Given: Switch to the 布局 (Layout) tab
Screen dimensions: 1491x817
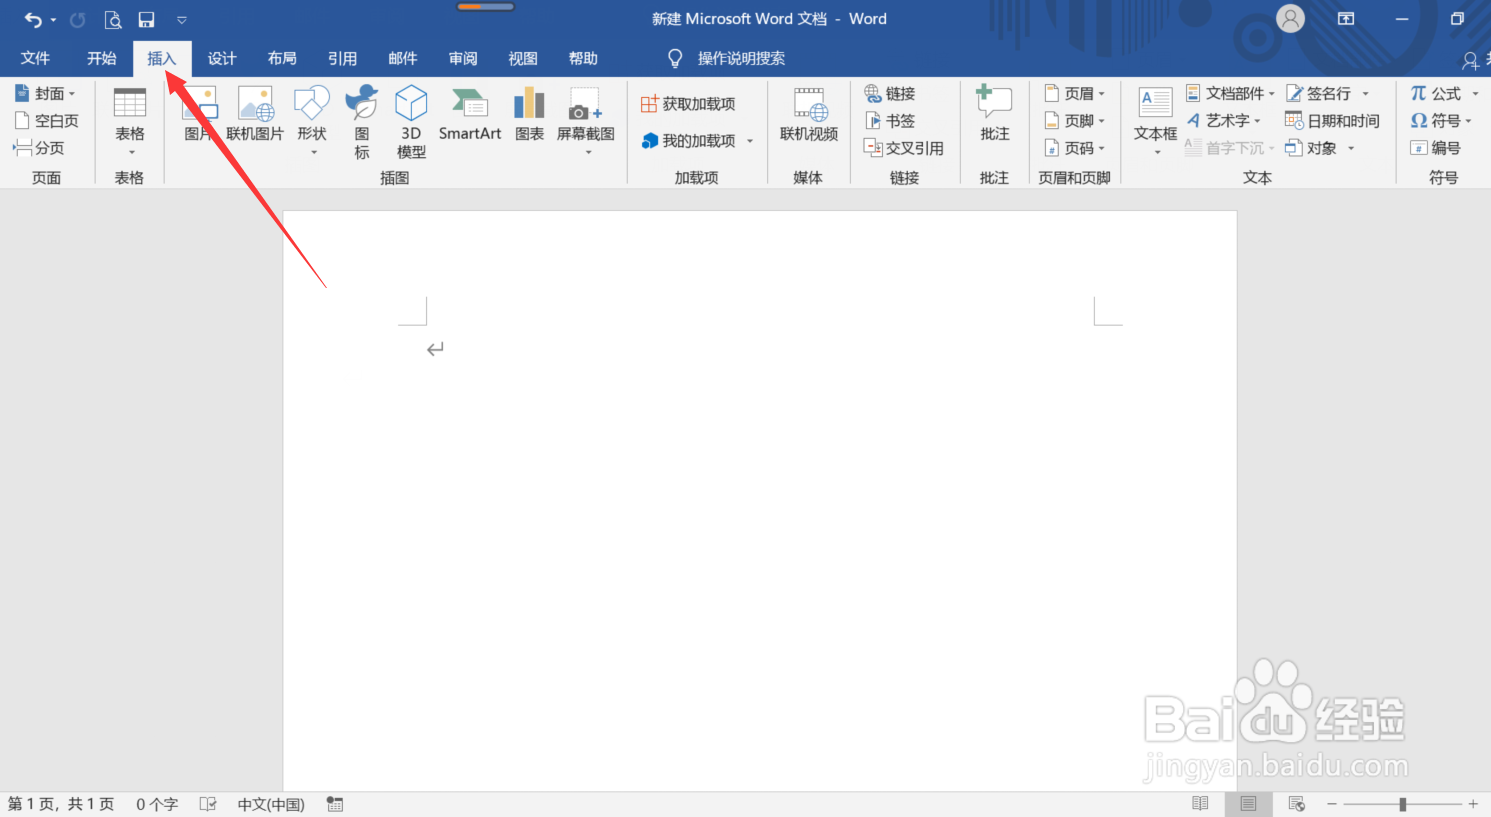Looking at the screenshot, I should pyautogui.click(x=282, y=58).
